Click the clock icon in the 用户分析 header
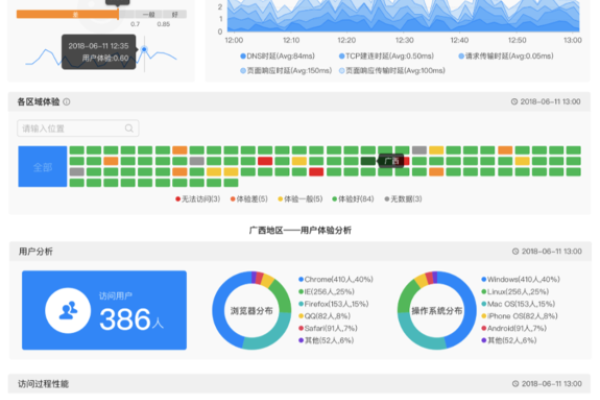The height and width of the screenshot is (400, 600). point(515,251)
